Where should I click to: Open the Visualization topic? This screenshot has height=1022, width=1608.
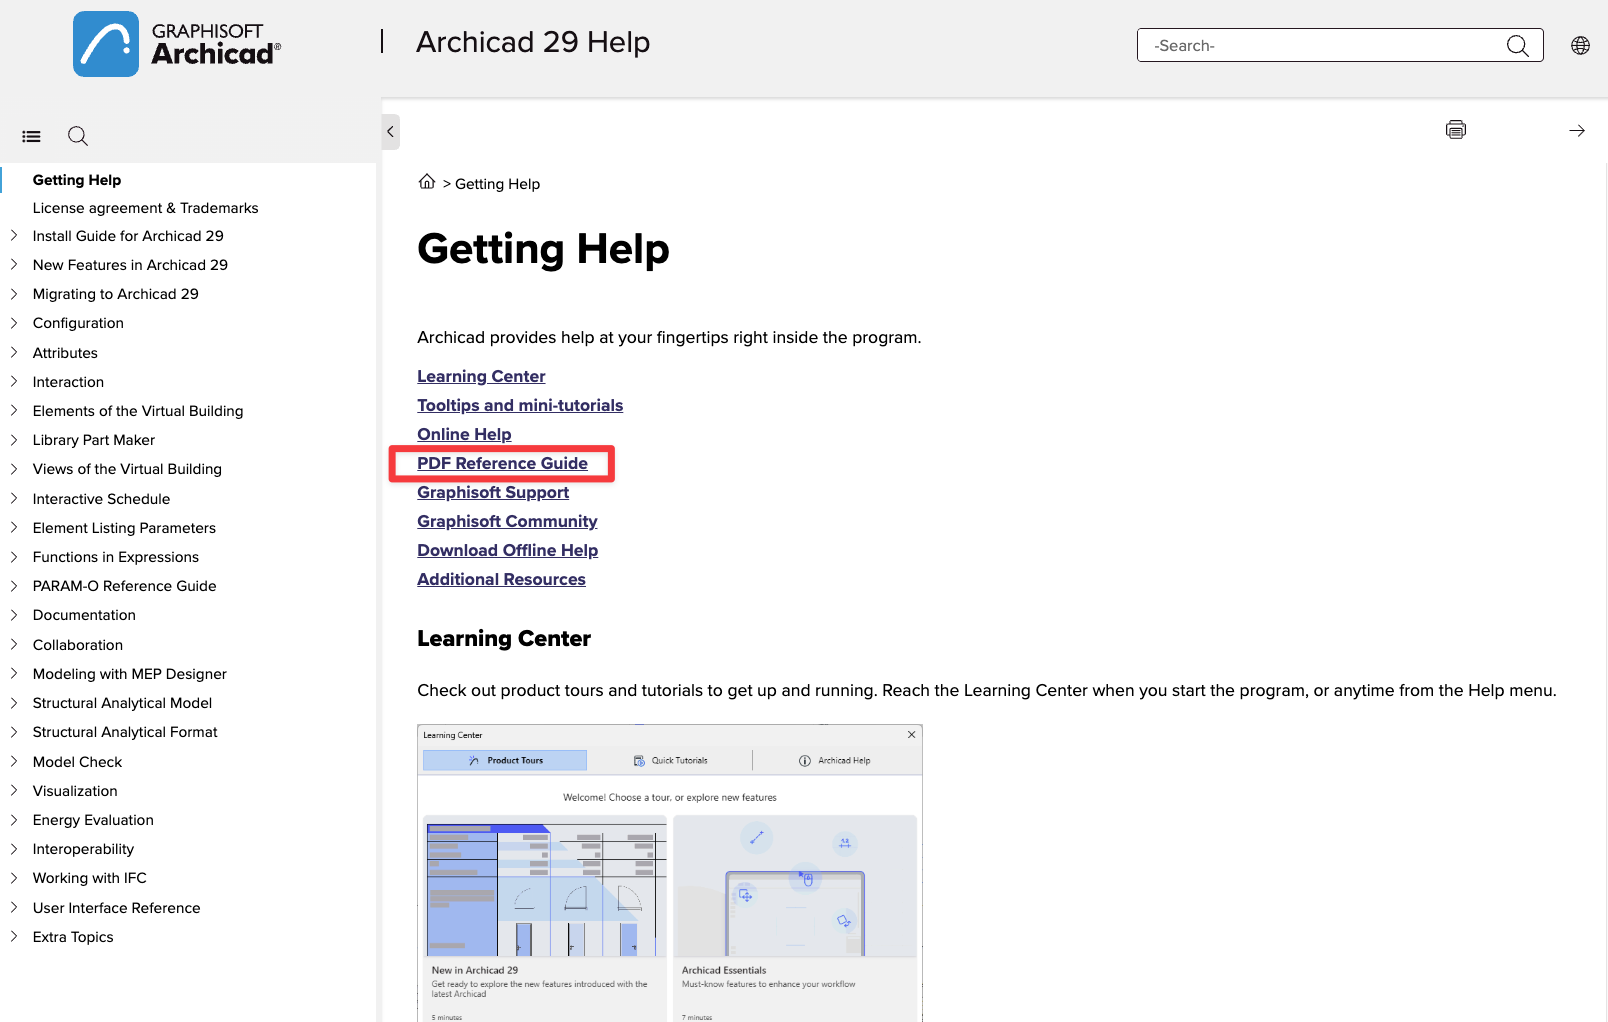click(75, 791)
